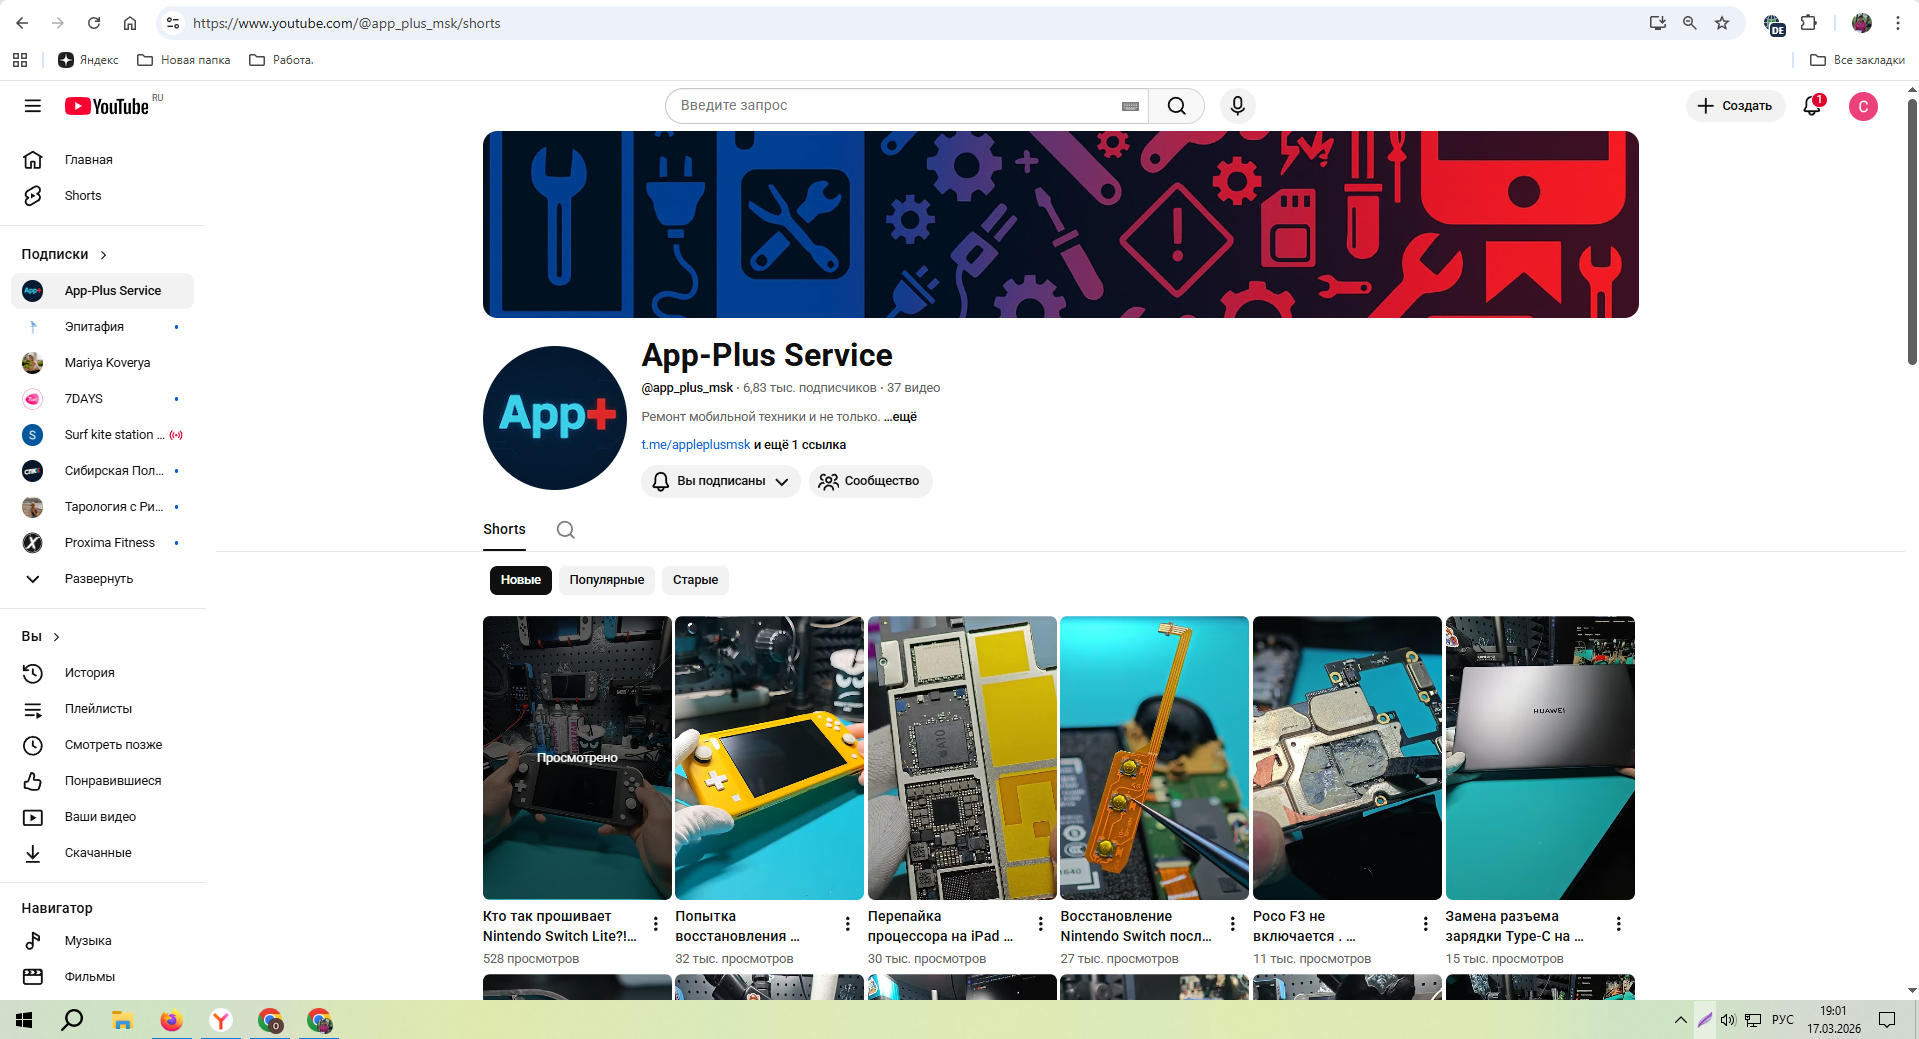Expand the 'Подписки' section header
This screenshot has width=1919, height=1039.
click(x=64, y=255)
